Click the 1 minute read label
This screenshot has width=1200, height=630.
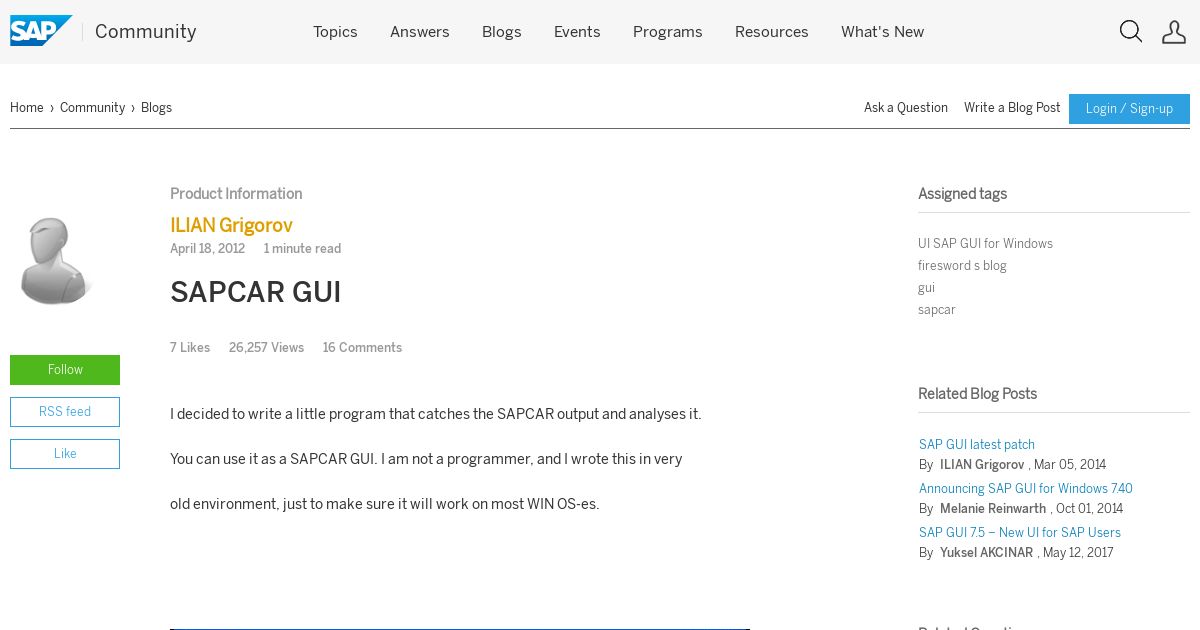pos(302,249)
